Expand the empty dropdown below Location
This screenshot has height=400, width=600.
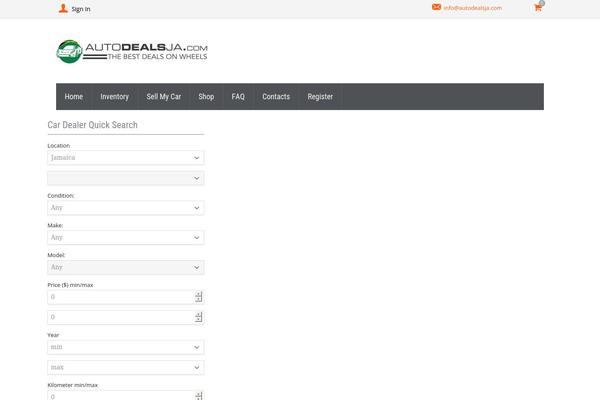[126, 178]
